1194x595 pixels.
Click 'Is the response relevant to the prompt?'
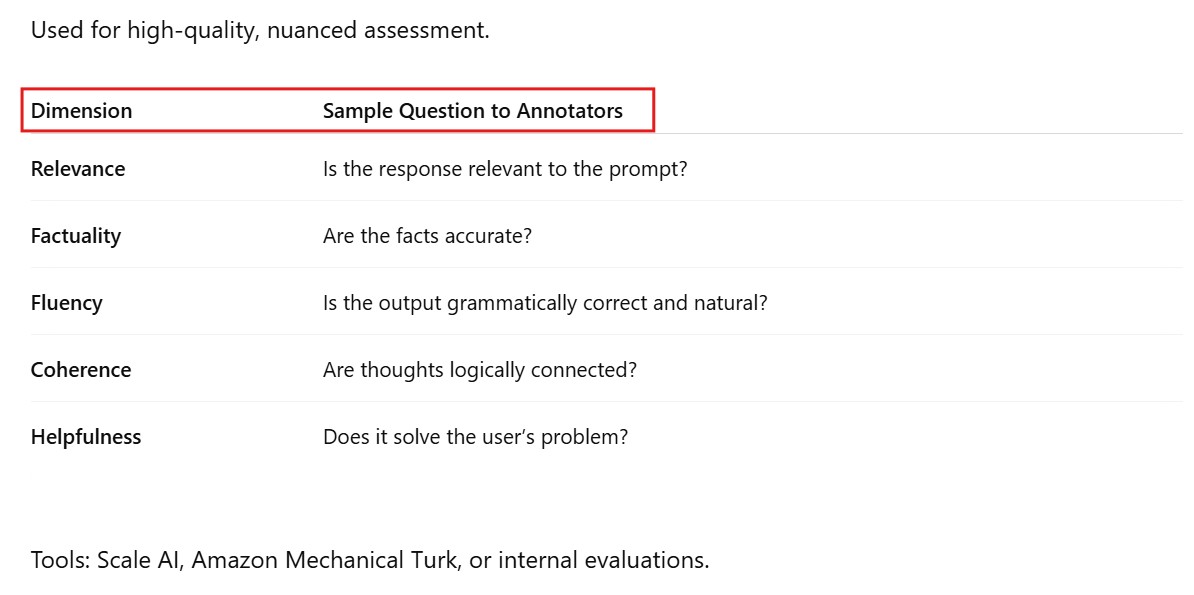(505, 169)
